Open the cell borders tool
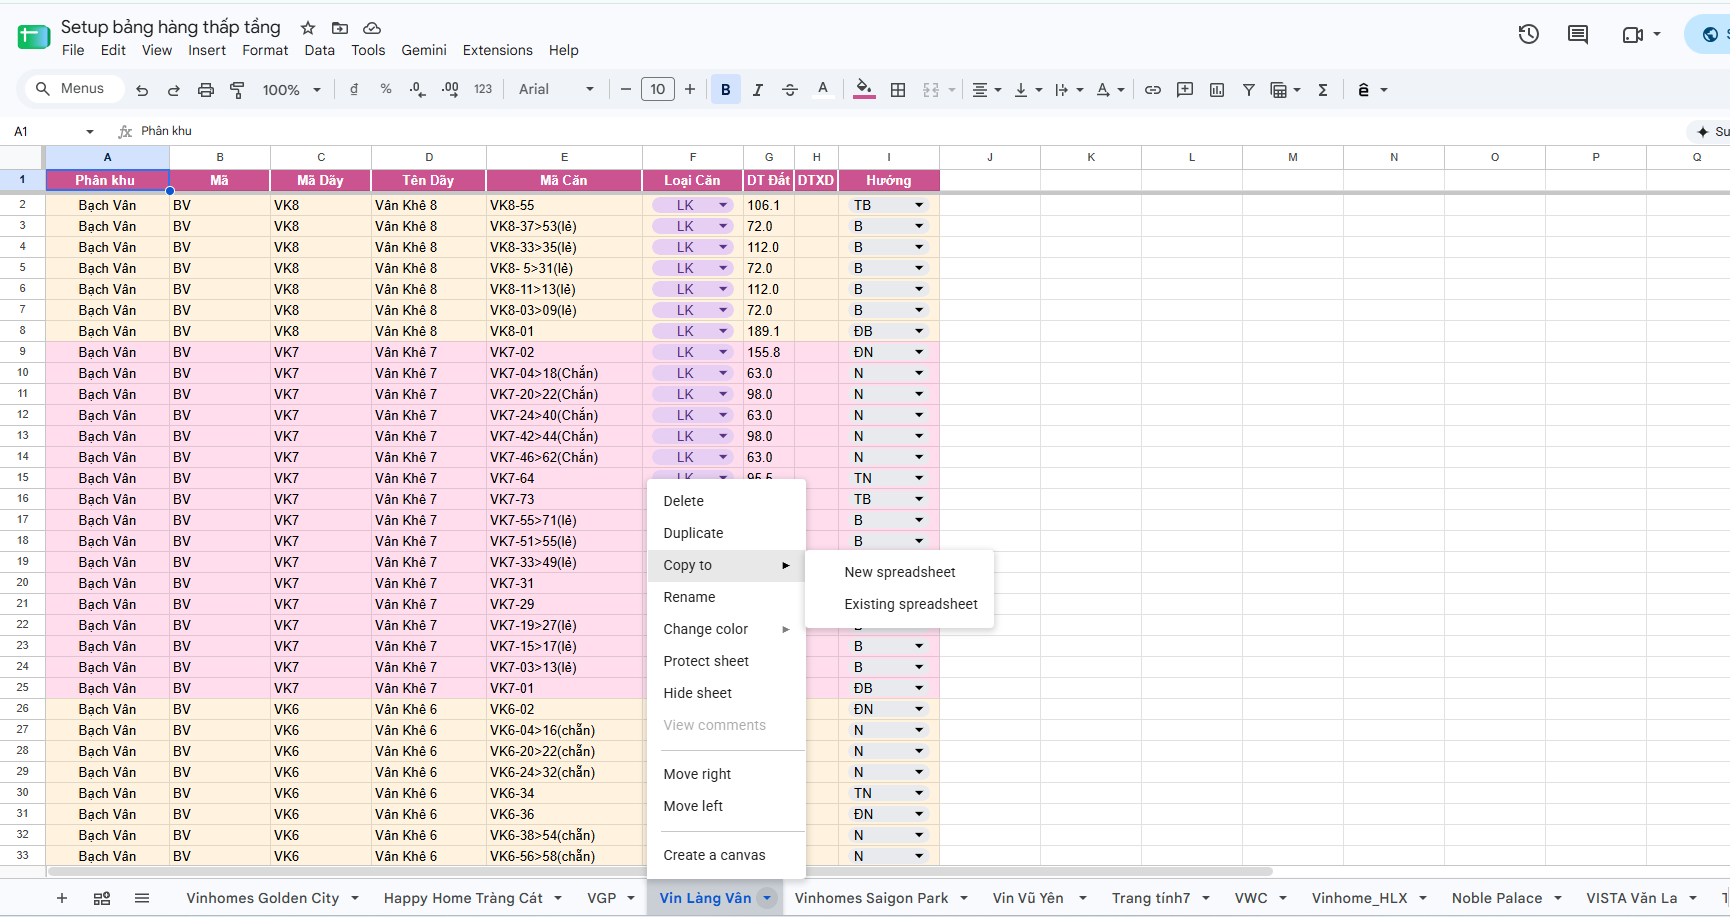The height and width of the screenshot is (917, 1730). [x=898, y=90]
